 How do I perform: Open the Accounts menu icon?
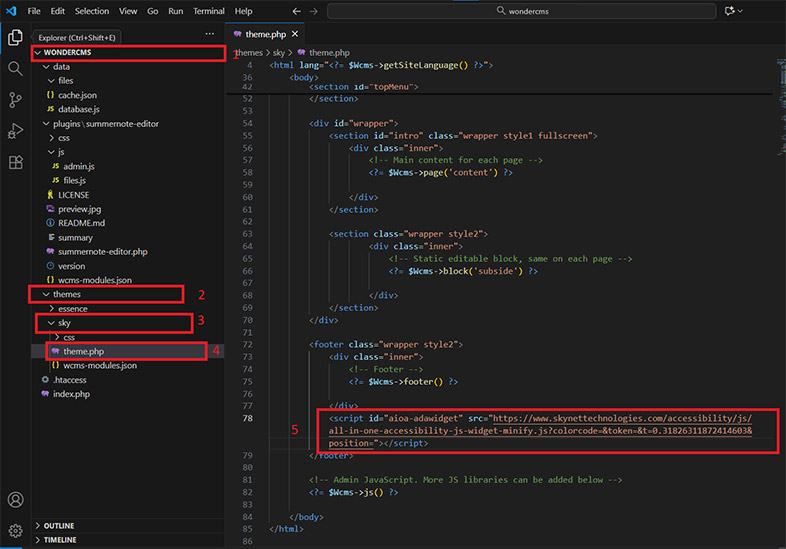(16, 500)
